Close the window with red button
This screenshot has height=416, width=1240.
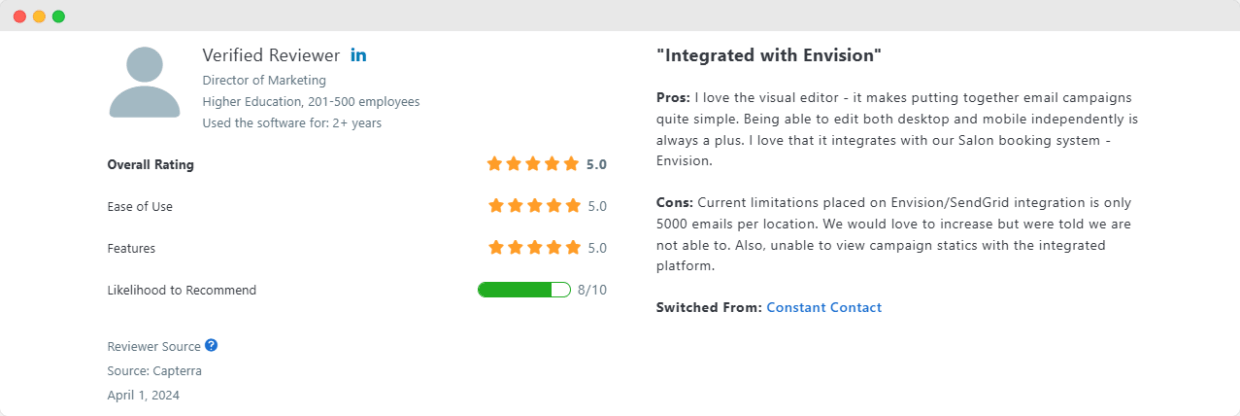[x=20, y=16]
